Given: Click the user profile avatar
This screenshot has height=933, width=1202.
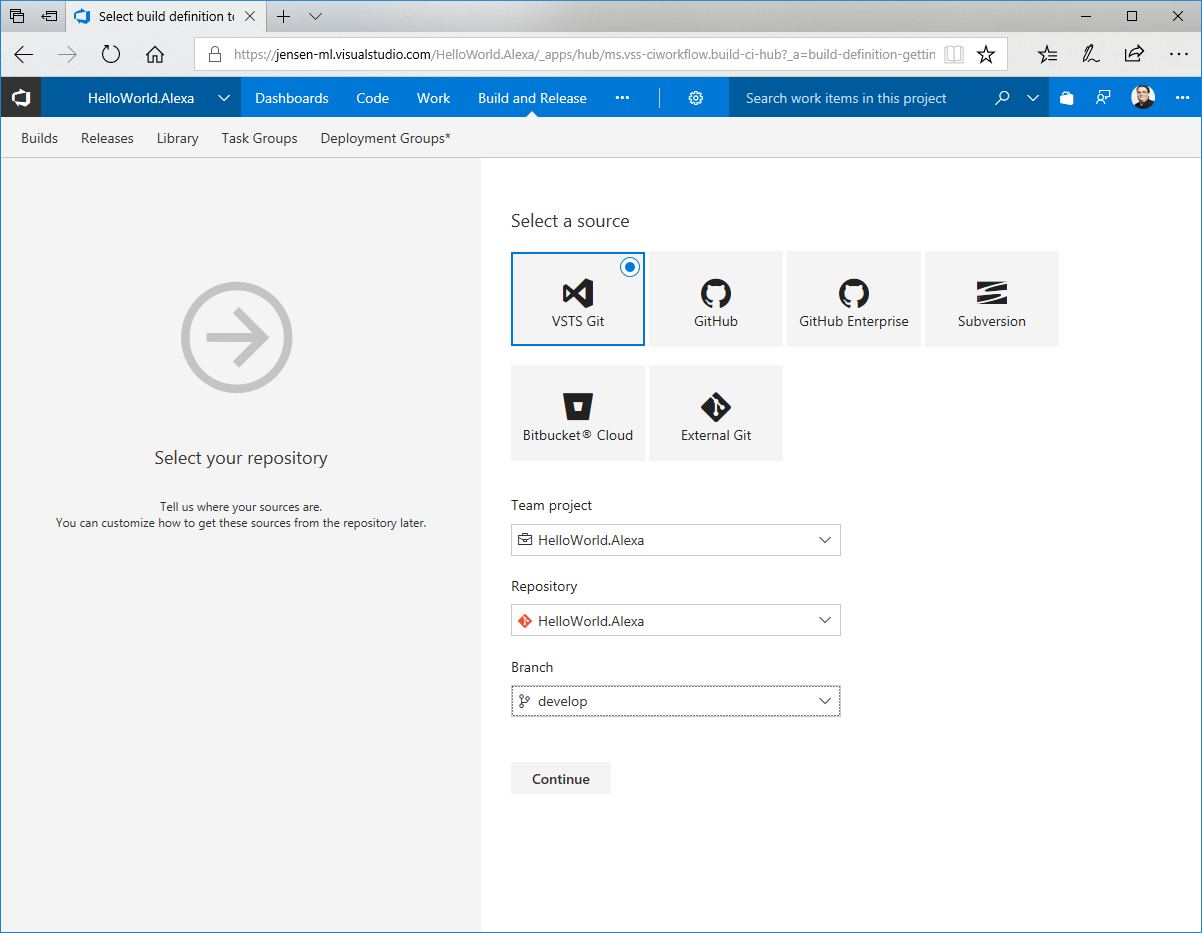Looking at the screenshot, I should tap(1143, 98).
